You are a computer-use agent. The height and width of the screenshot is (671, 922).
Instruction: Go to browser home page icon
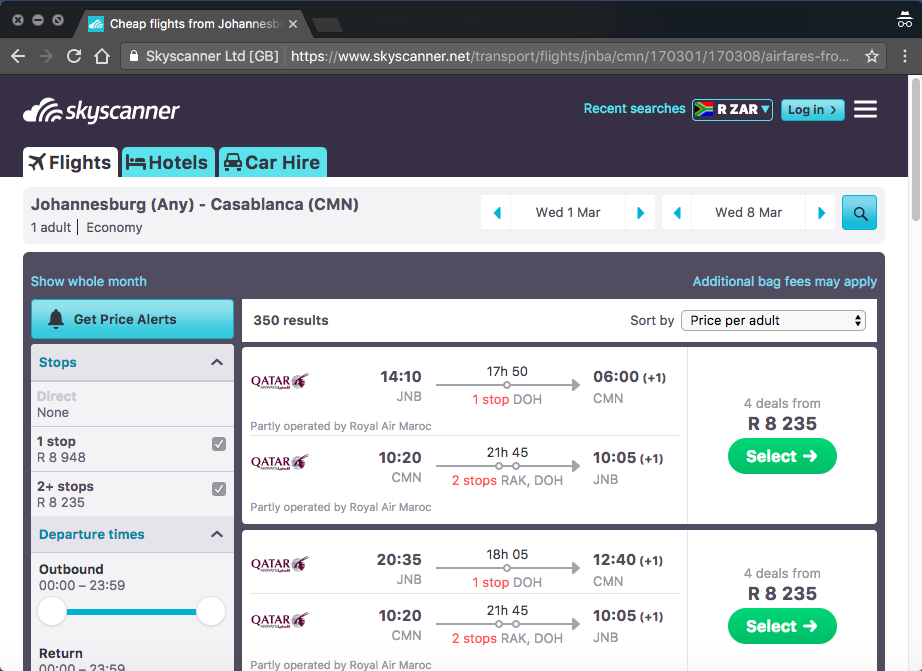(x=102, y=56)
